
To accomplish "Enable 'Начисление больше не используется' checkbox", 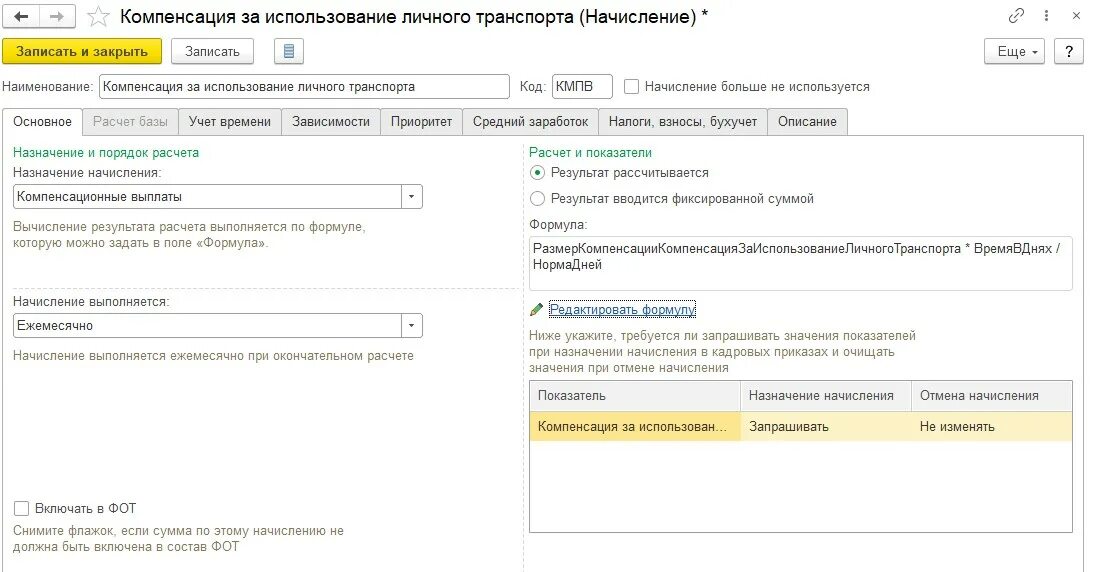I will tap(632, 87).
